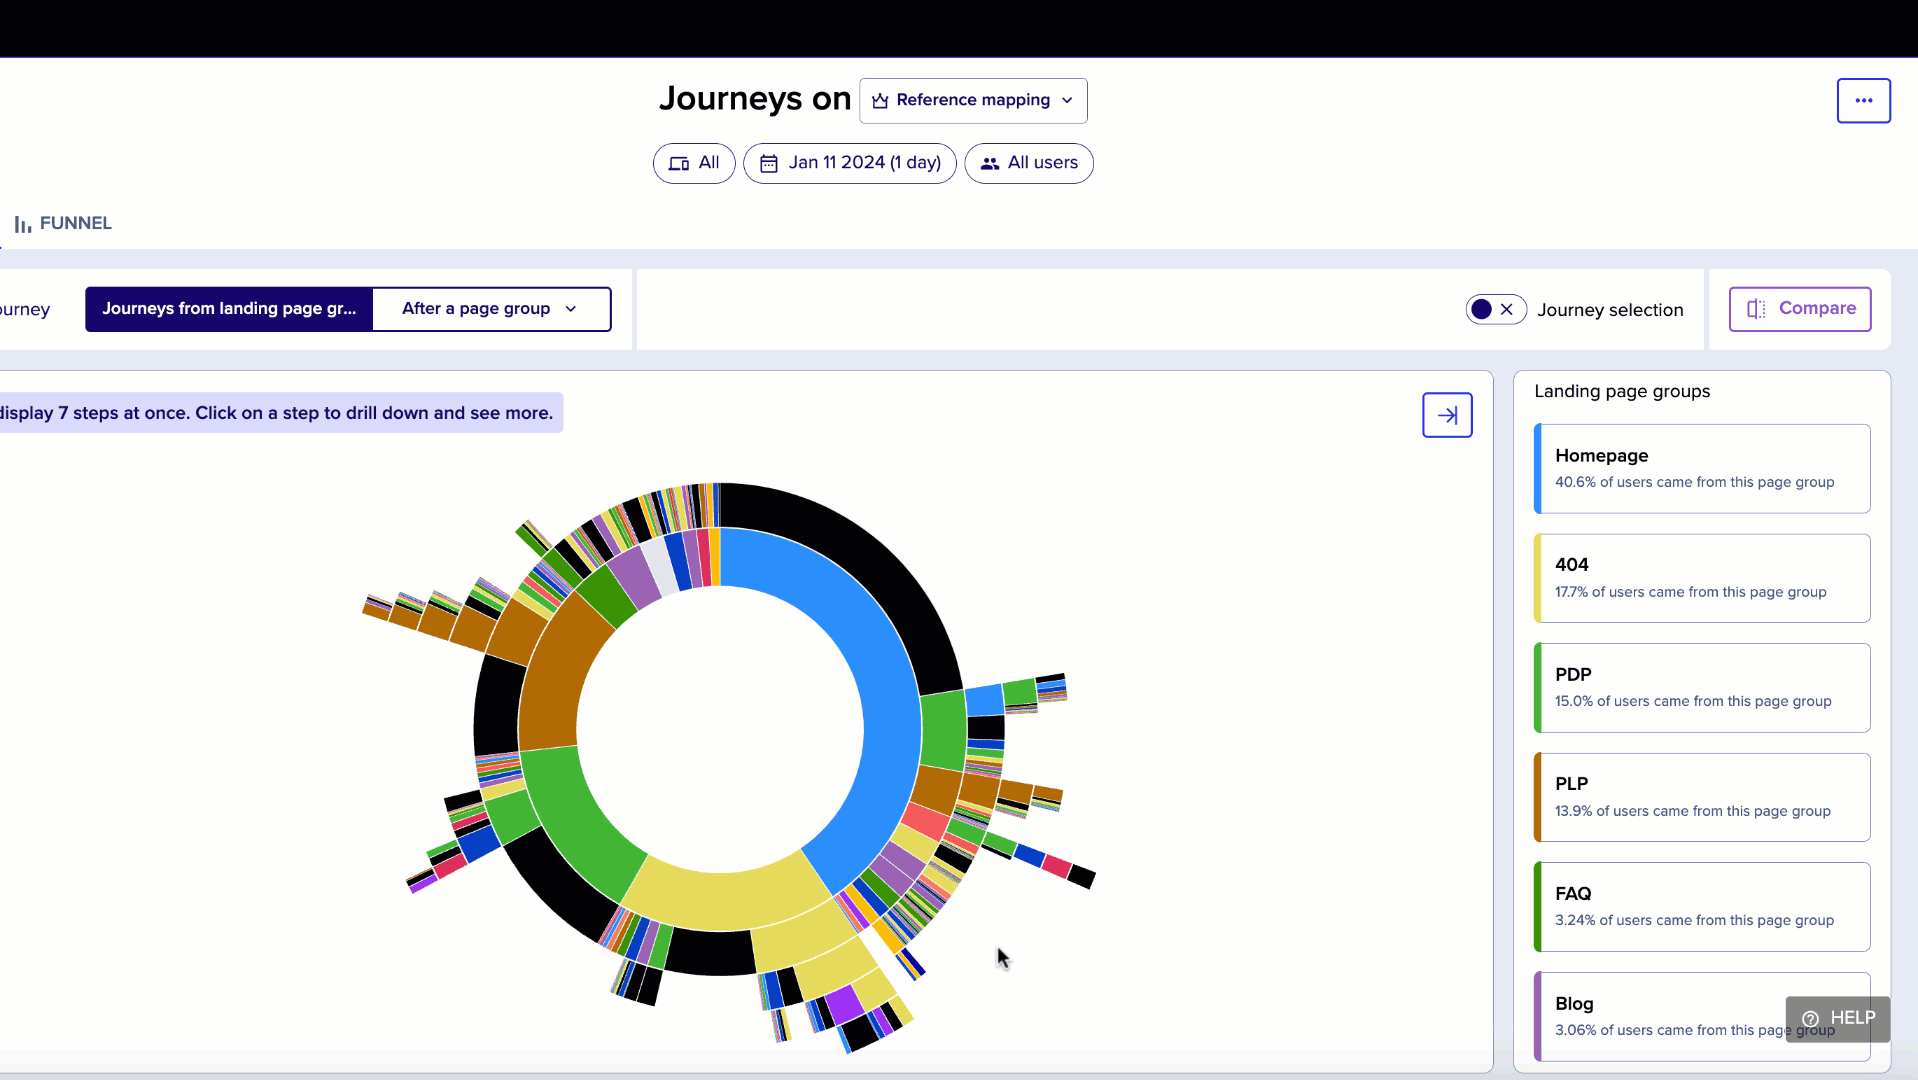1918x1080 pixels.
Task: Collapse the side panel with arrow icon
Action: tap(1447, 415)
